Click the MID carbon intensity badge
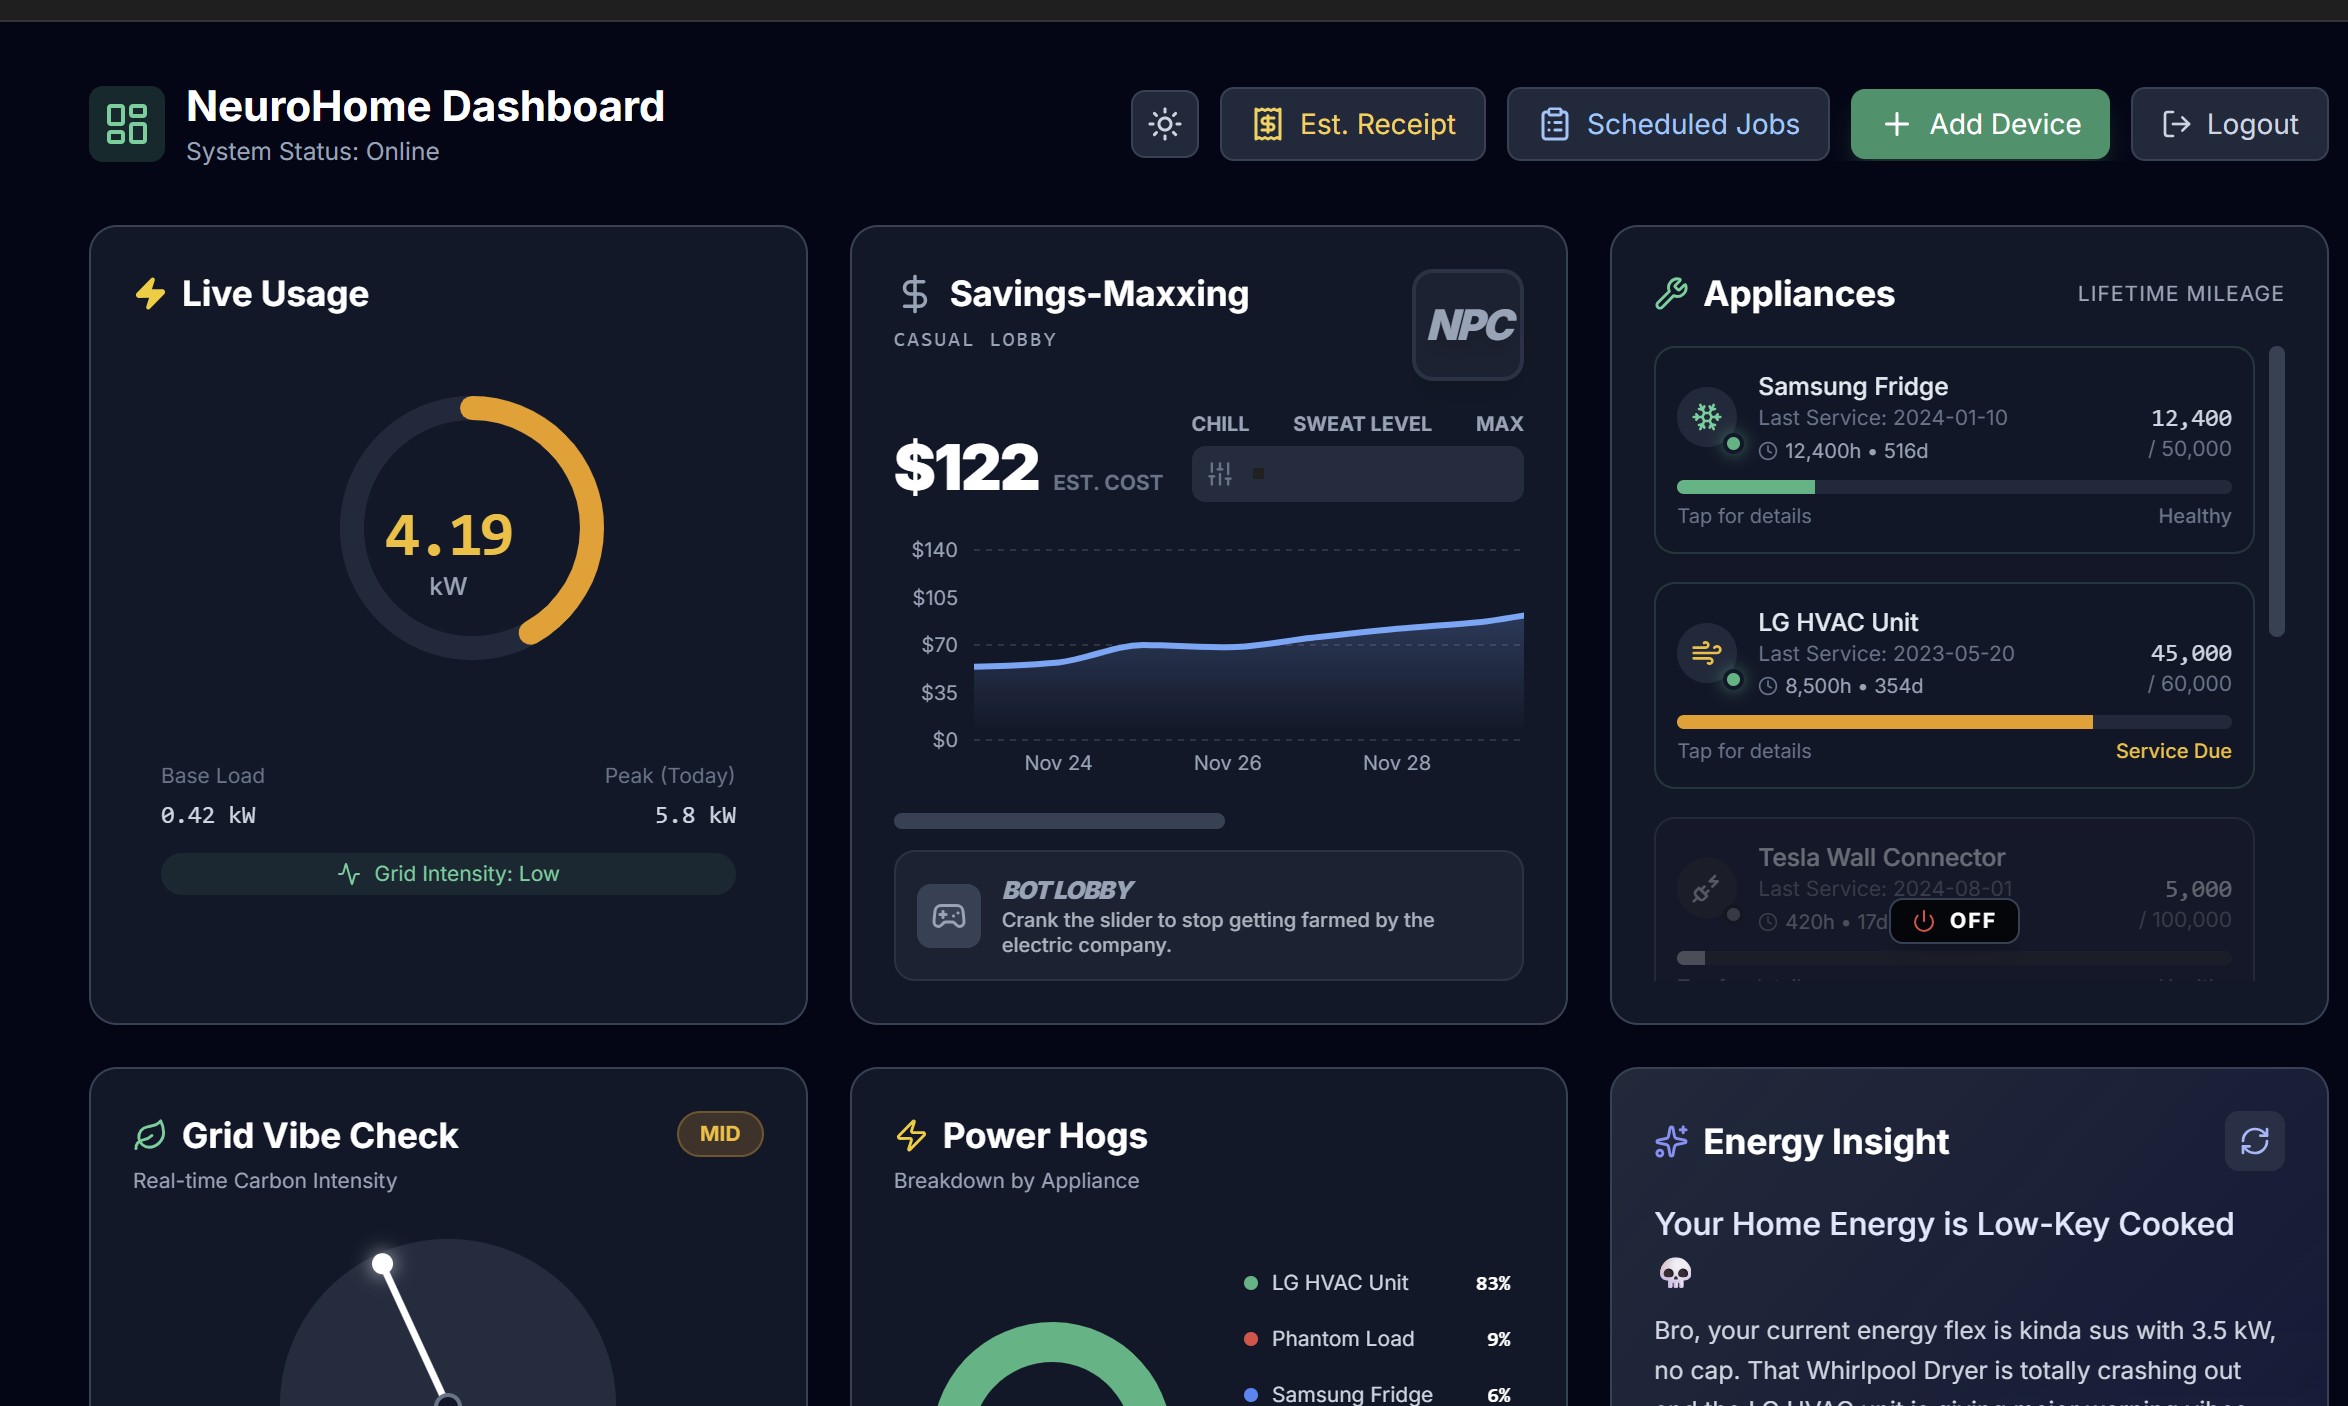The height and width of the screenshot is (1406, 2348). (x=719, y=1134)
